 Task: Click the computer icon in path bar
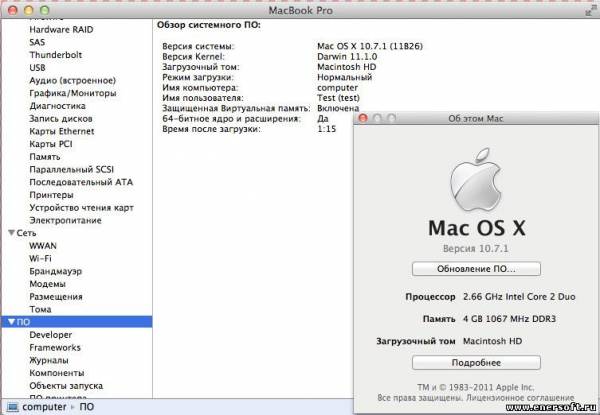12,407
